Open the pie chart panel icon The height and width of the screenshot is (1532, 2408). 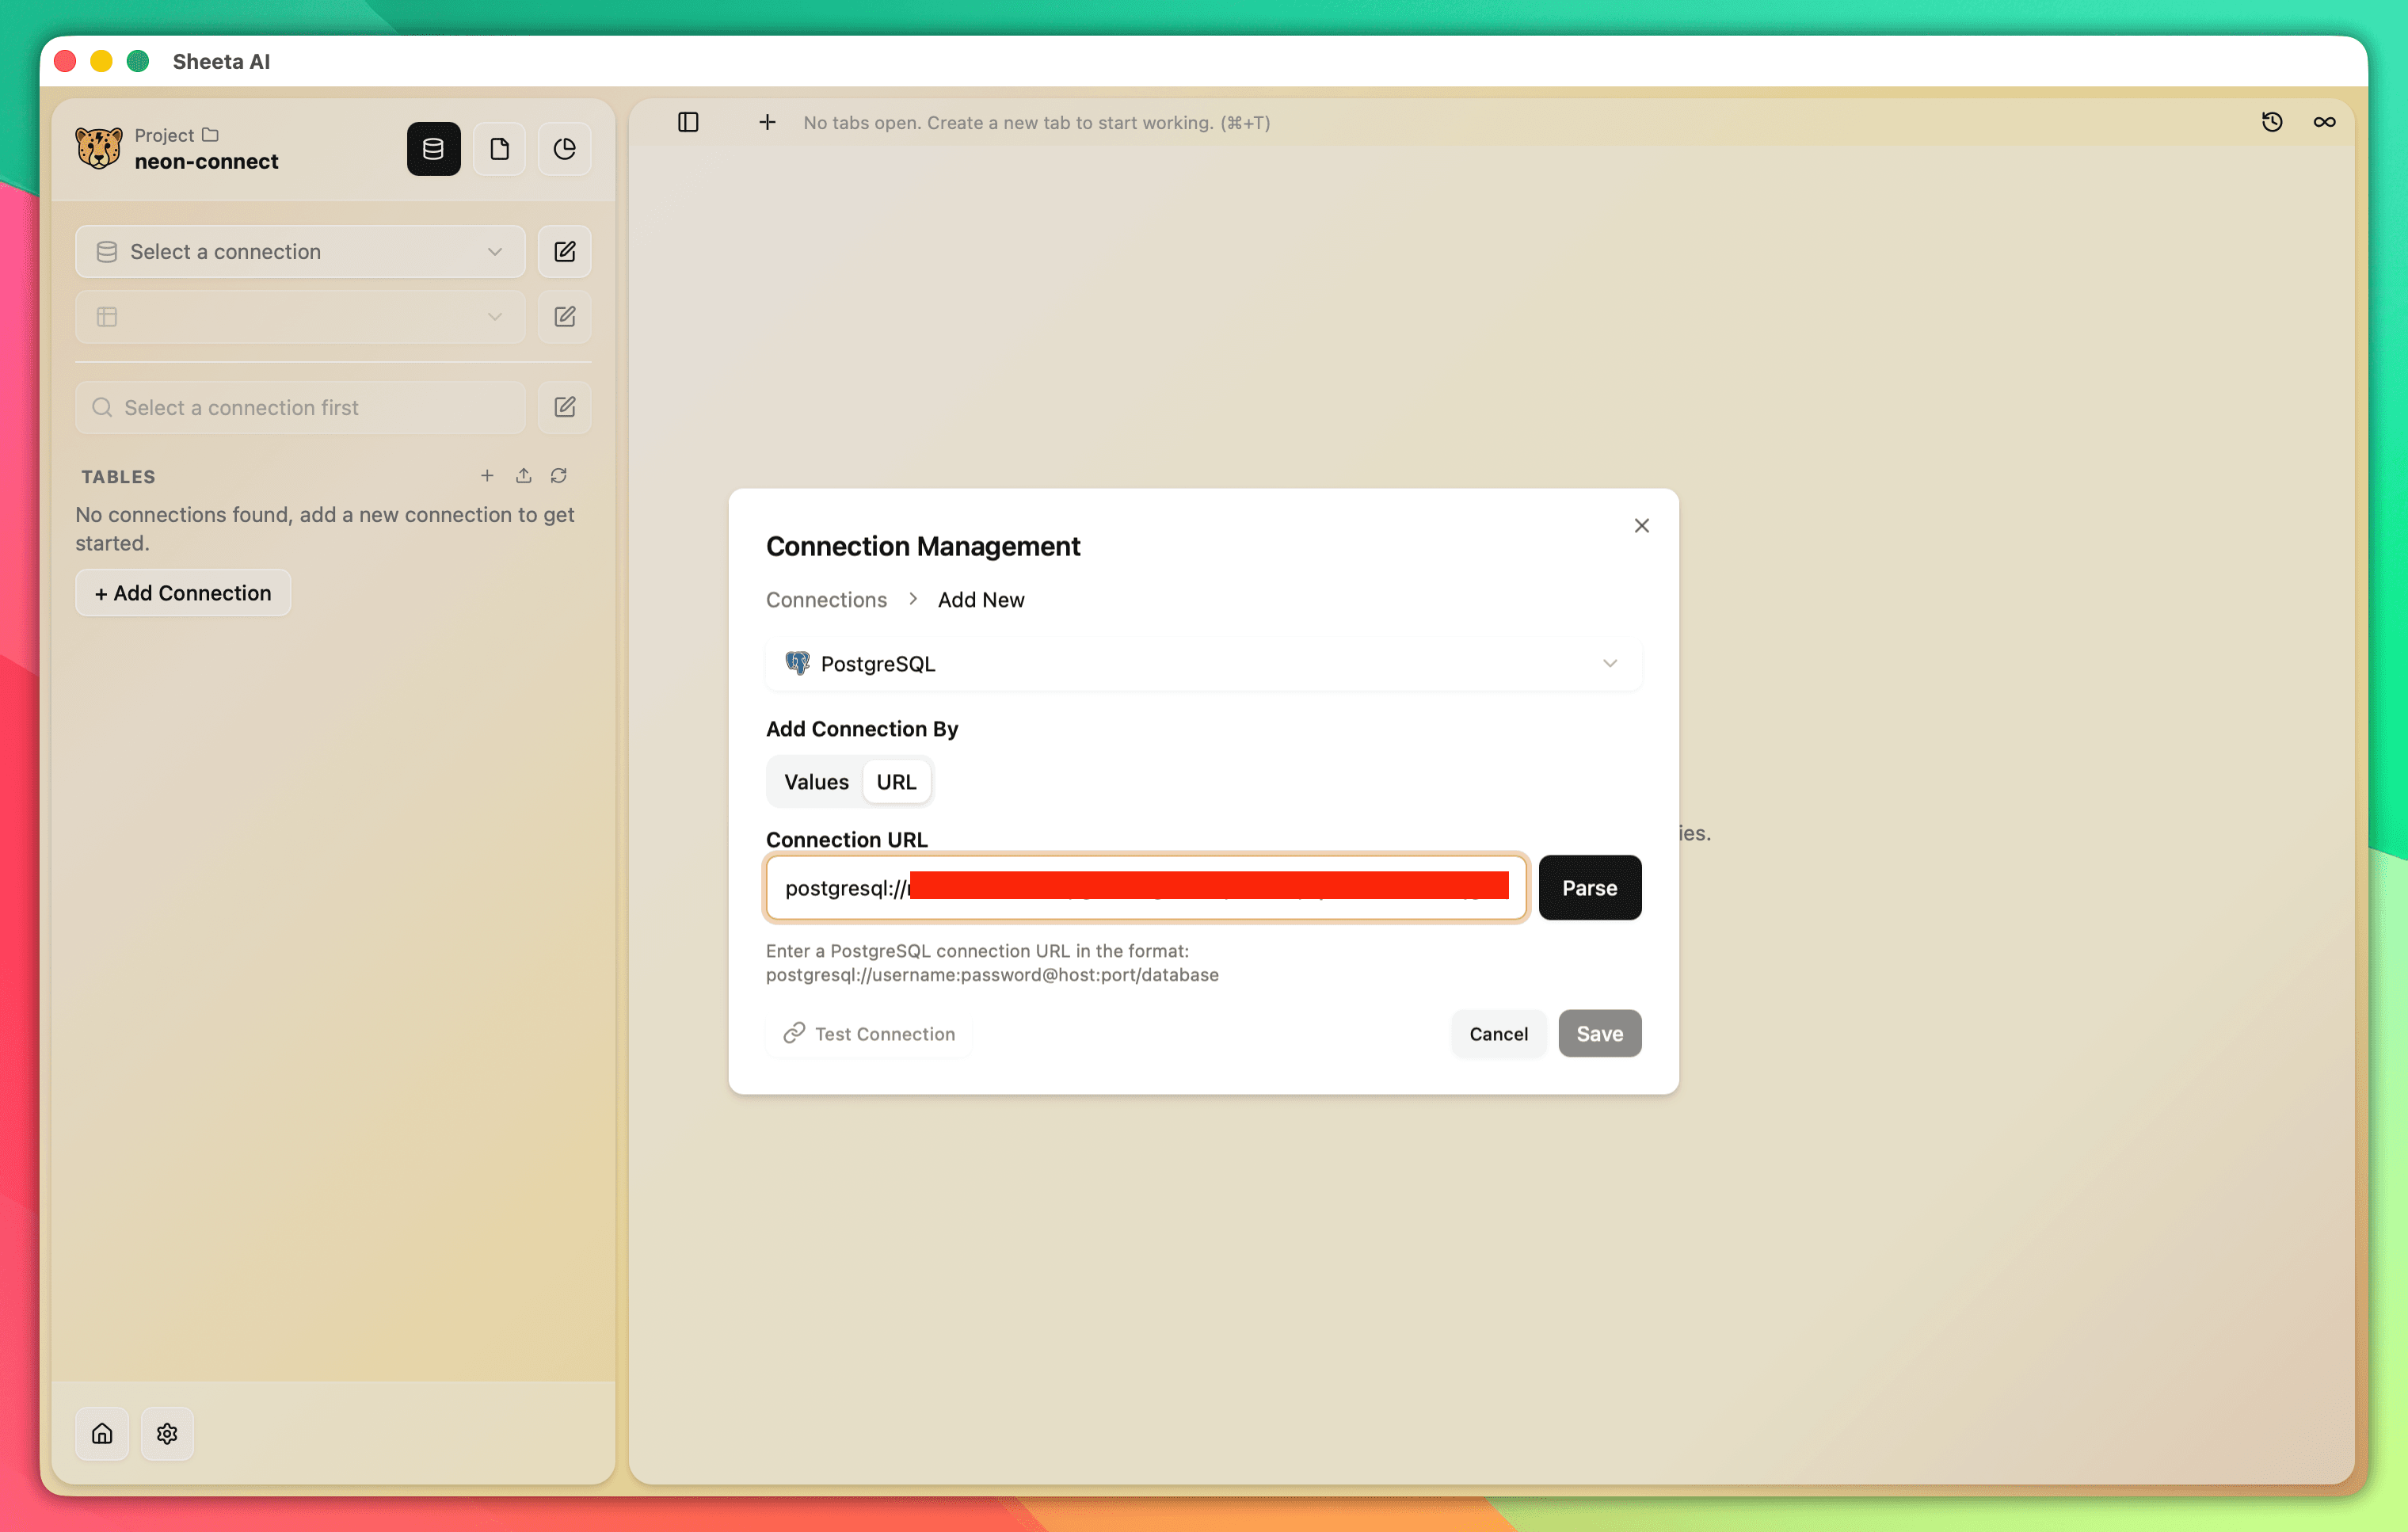[564, 148]
